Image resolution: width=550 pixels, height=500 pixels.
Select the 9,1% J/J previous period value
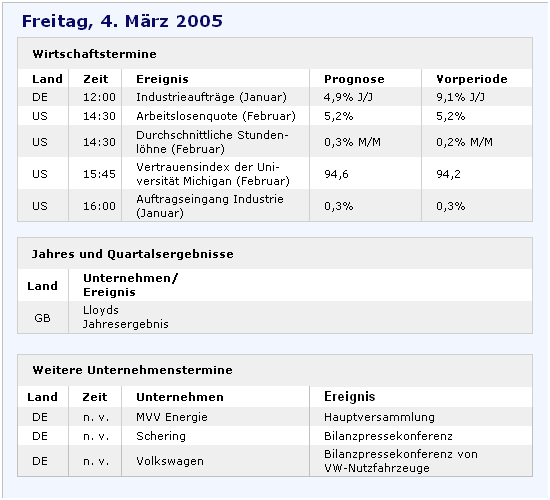coord(460,97)
